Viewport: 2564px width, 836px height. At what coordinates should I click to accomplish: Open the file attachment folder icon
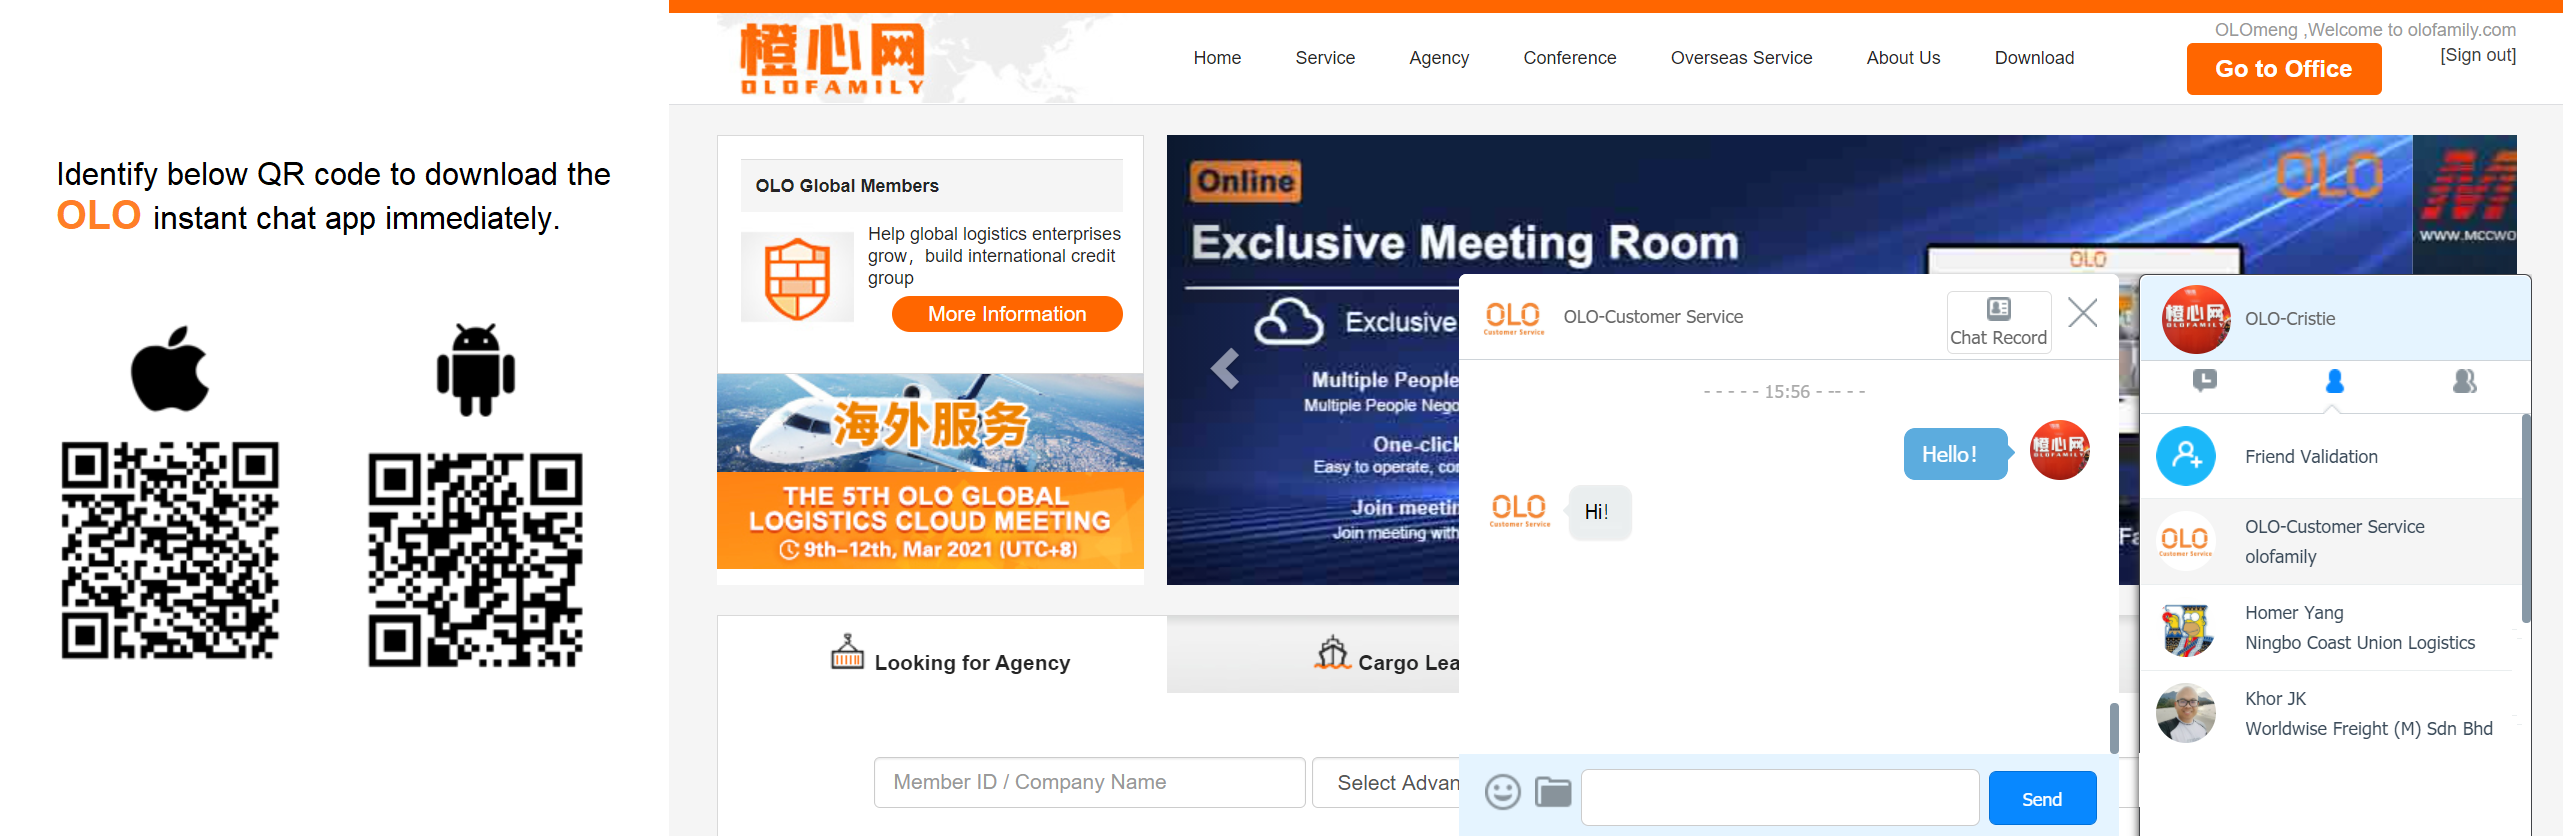point(1553,792)
